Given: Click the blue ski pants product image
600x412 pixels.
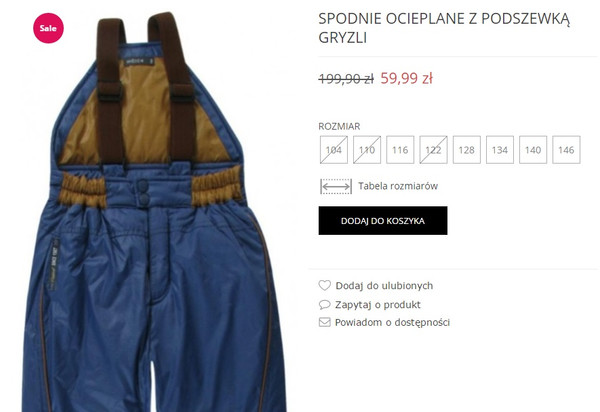Looking at the screenshot, I should 153,212.
